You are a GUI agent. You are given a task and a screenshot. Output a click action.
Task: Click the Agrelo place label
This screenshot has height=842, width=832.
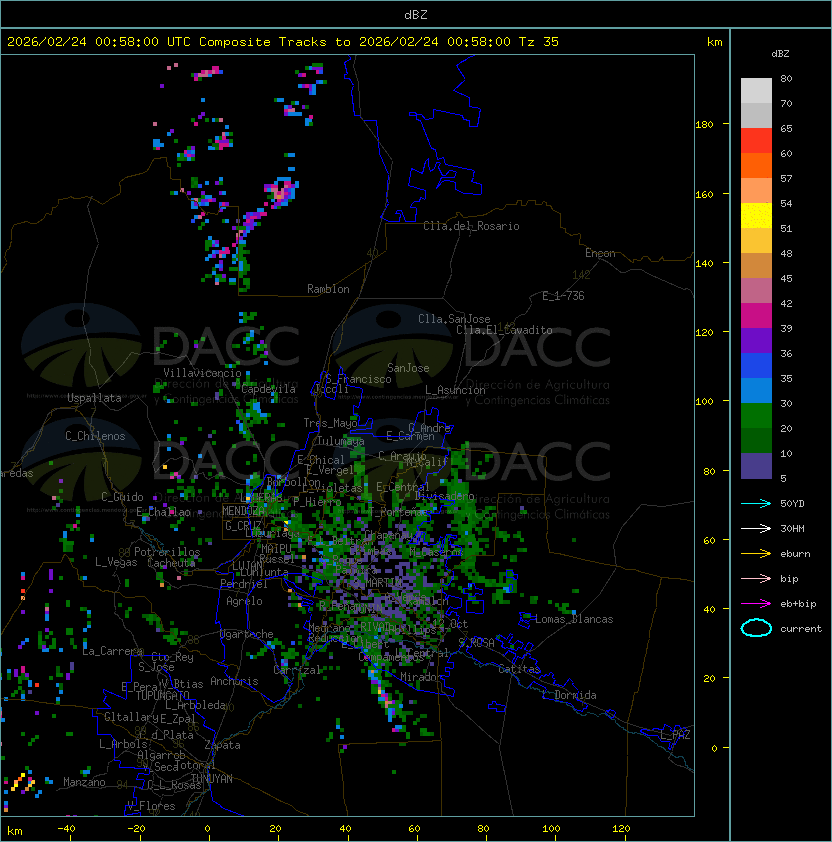[244, 601]
